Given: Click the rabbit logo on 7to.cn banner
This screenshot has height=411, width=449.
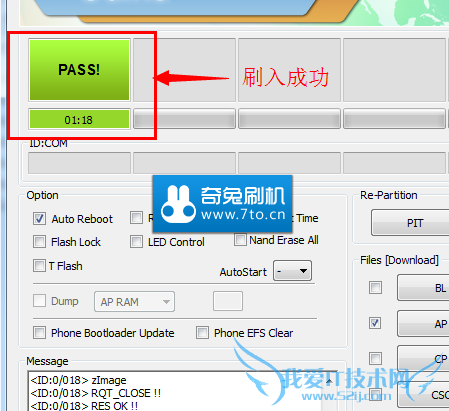Looking at the screenshot, I should coord(178,204).
